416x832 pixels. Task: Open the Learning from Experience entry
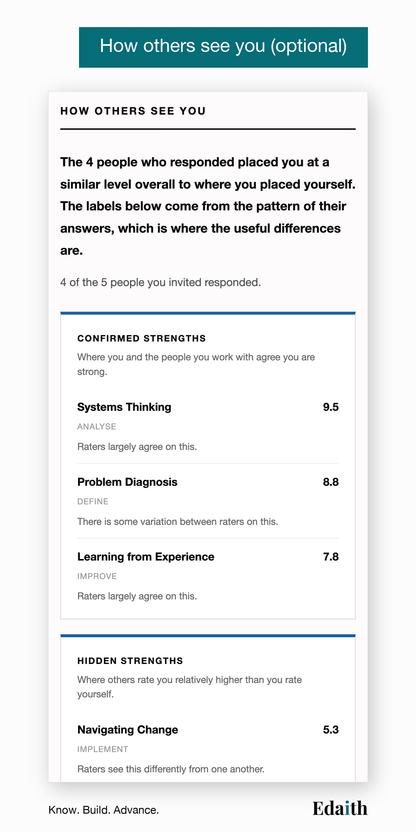coord(208,576)
